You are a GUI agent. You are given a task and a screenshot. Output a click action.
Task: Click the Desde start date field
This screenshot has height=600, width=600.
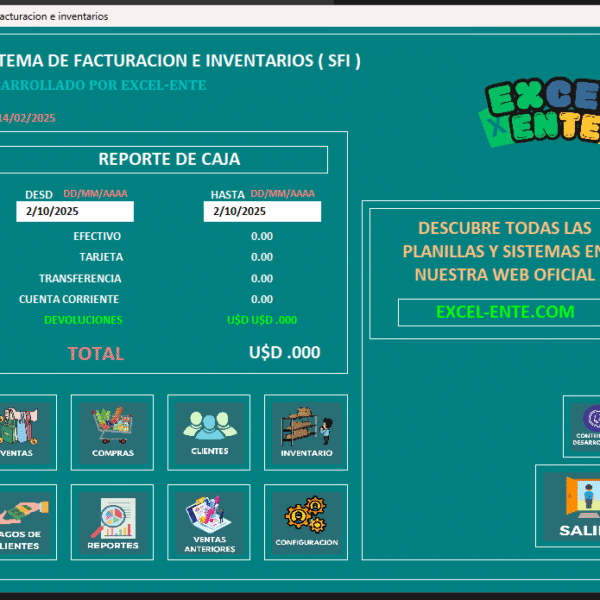tap(75, 211)
